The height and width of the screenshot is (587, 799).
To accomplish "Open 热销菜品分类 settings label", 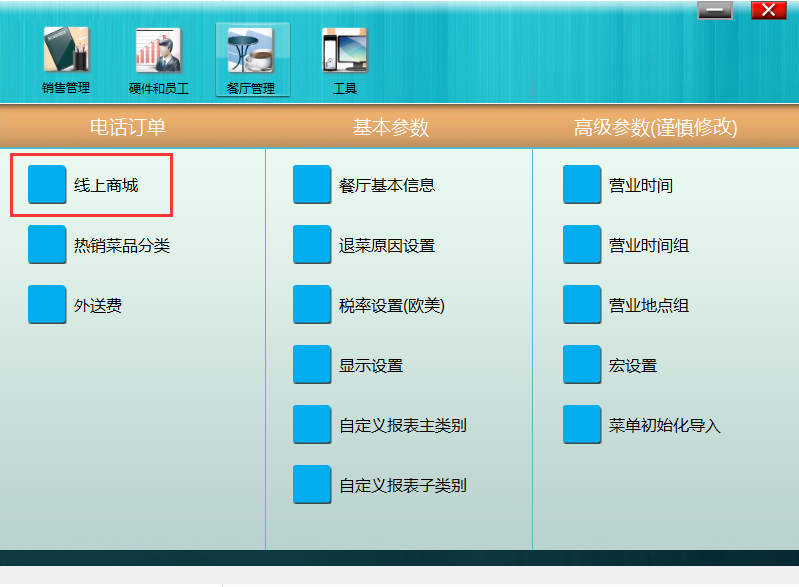I will 122,246.
